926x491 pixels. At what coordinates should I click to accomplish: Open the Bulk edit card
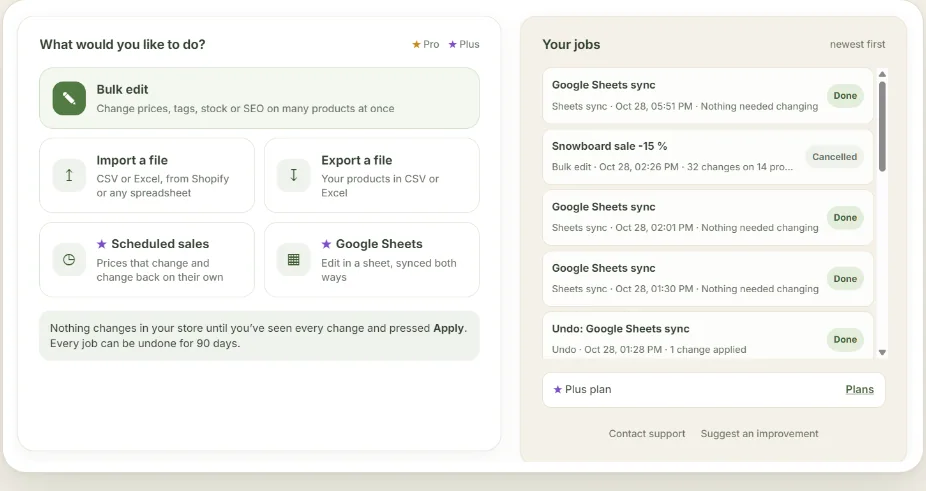click(259, 98)
